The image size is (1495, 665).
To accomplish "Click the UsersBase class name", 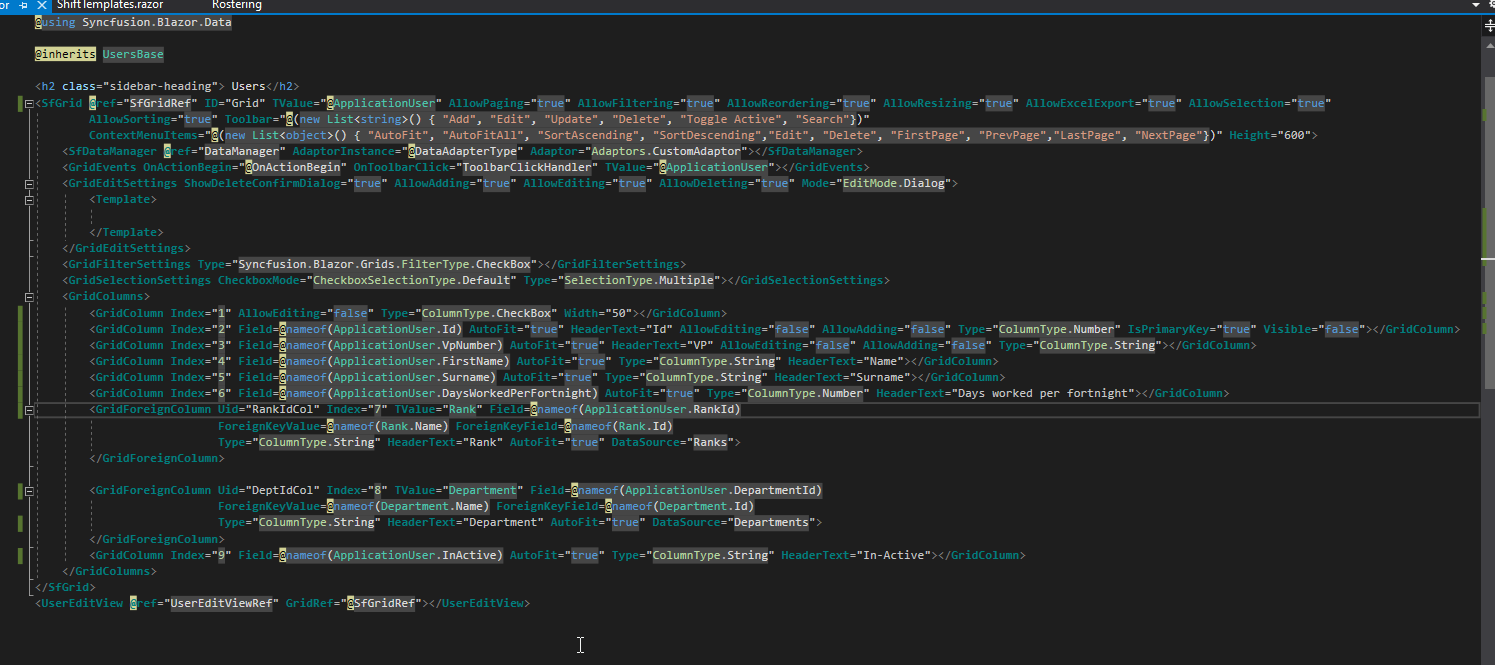I will click(133, 54).
